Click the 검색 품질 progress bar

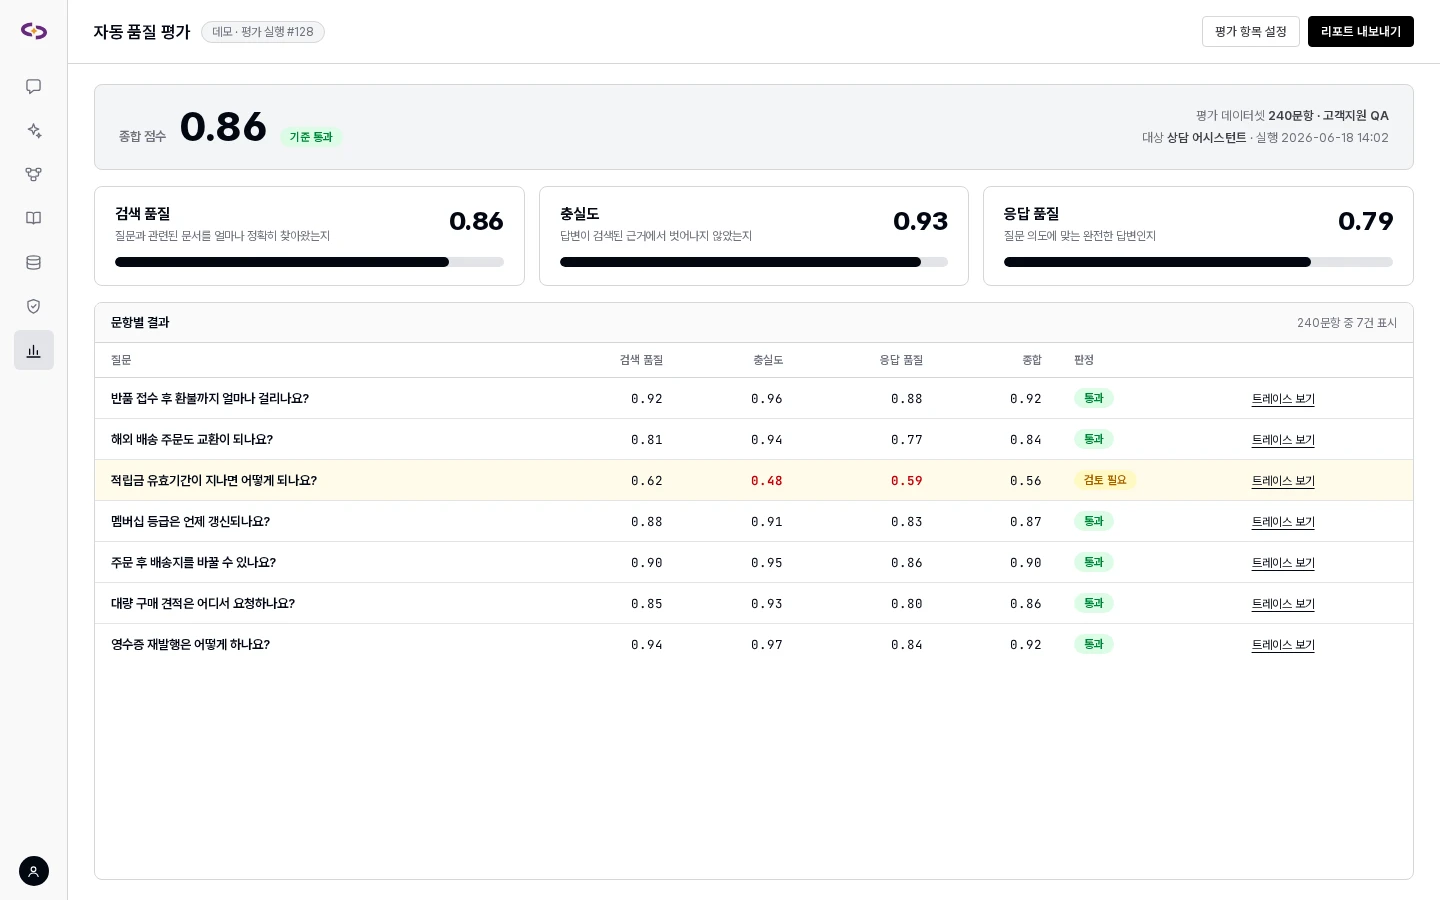[x=309, y=262]
